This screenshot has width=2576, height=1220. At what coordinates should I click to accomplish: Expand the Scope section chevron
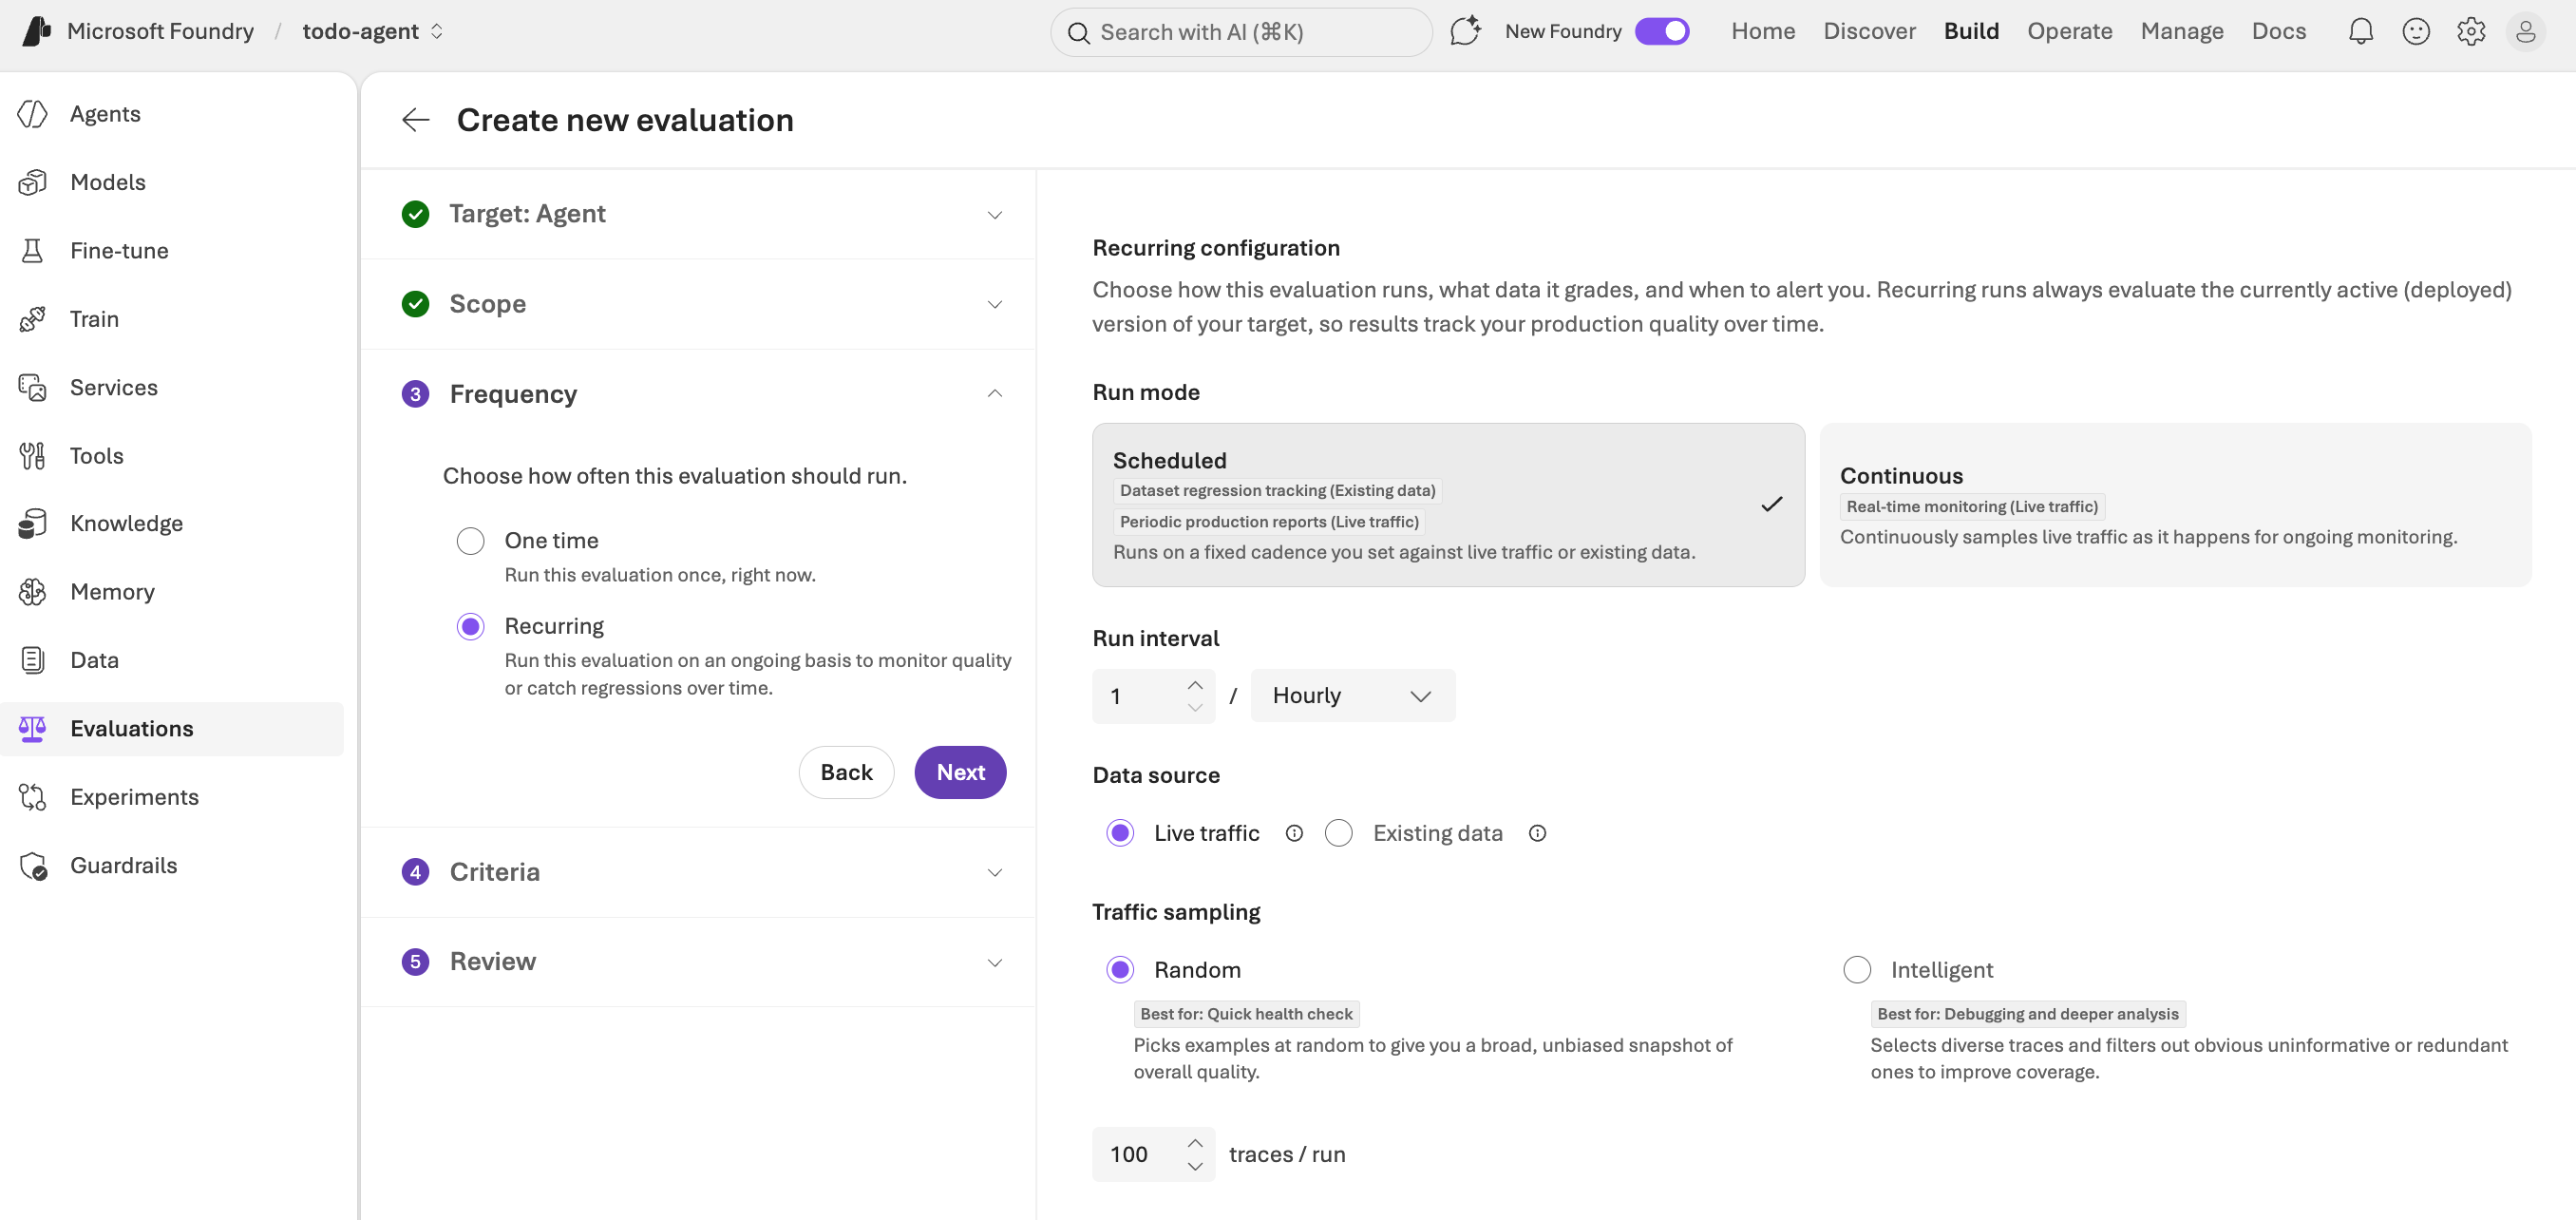(x=994, y=304)
